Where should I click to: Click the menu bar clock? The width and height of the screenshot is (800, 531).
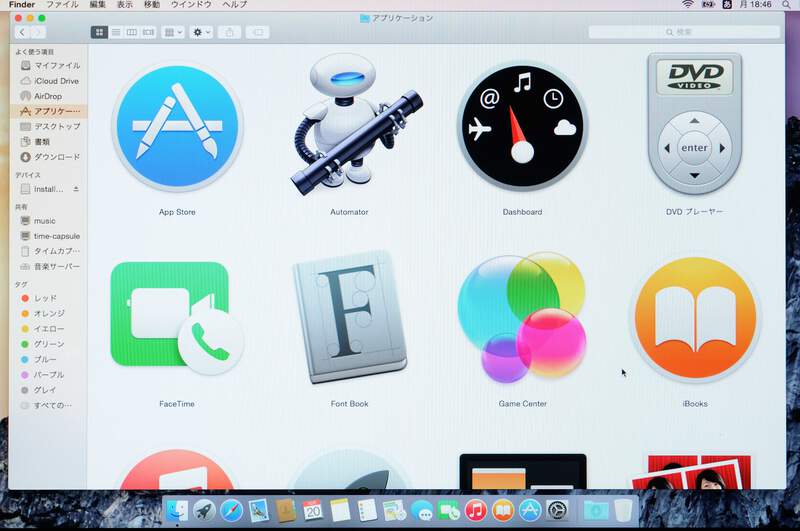point(755,5)
